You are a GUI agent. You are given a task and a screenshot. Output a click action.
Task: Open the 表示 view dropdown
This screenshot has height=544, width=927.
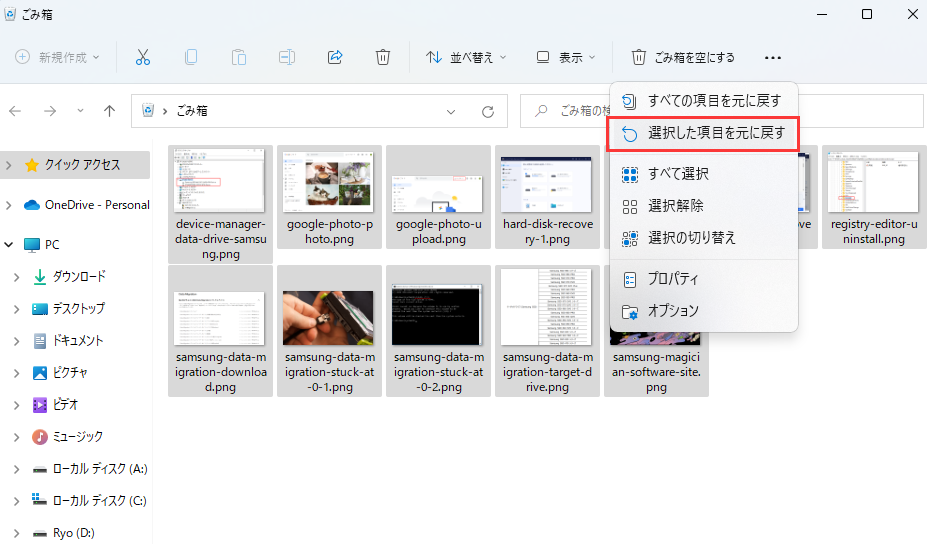566,57
